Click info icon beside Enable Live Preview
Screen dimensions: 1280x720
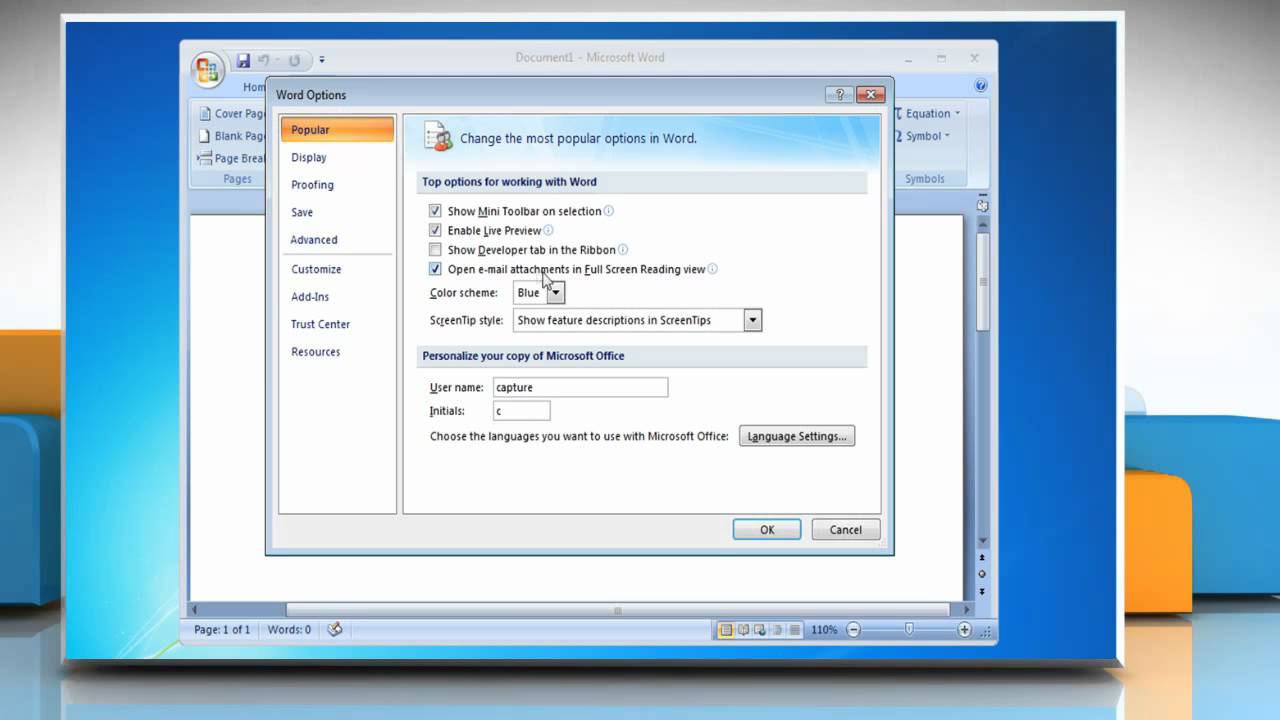(x=548, y=230)
